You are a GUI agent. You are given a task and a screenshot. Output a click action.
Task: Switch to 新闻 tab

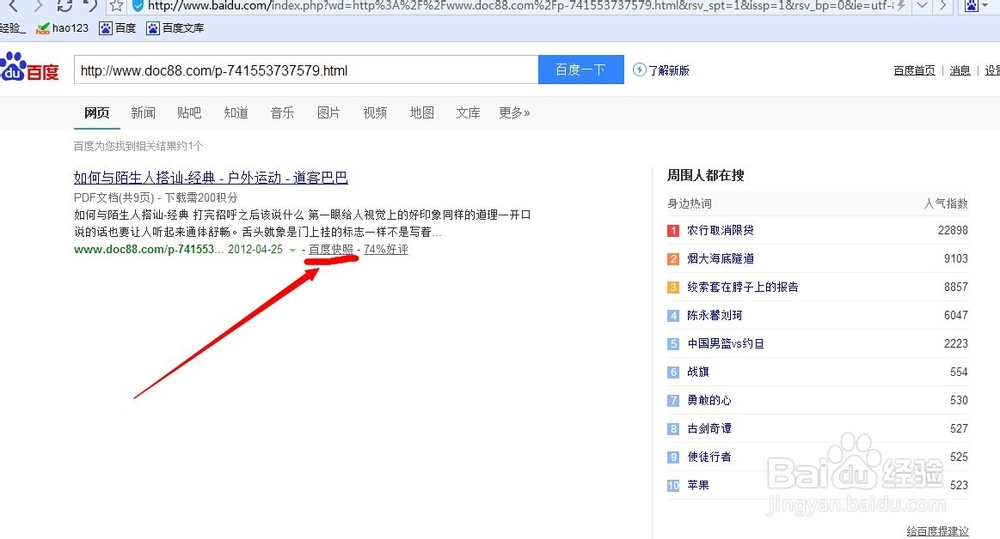[x=143, y=113]
